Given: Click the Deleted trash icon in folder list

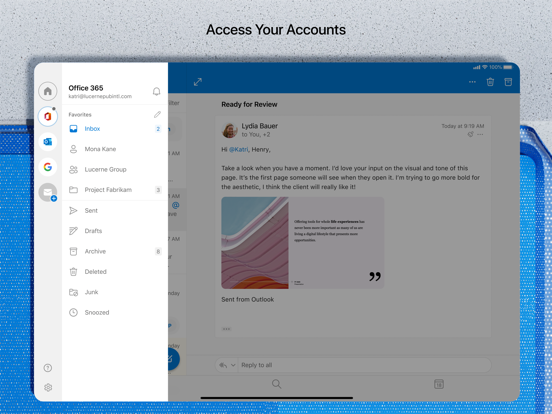Looking at the screenshot, I should click(73, 272).
